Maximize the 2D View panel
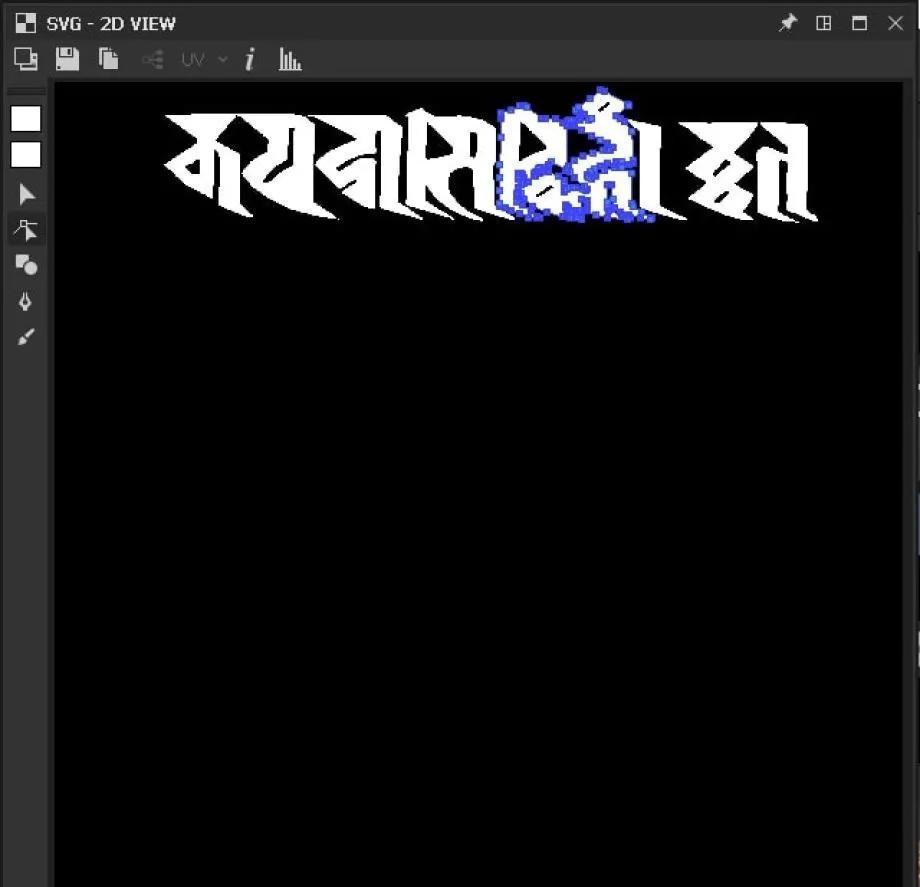This screenshot has width=920, height=887. (859, 23)
